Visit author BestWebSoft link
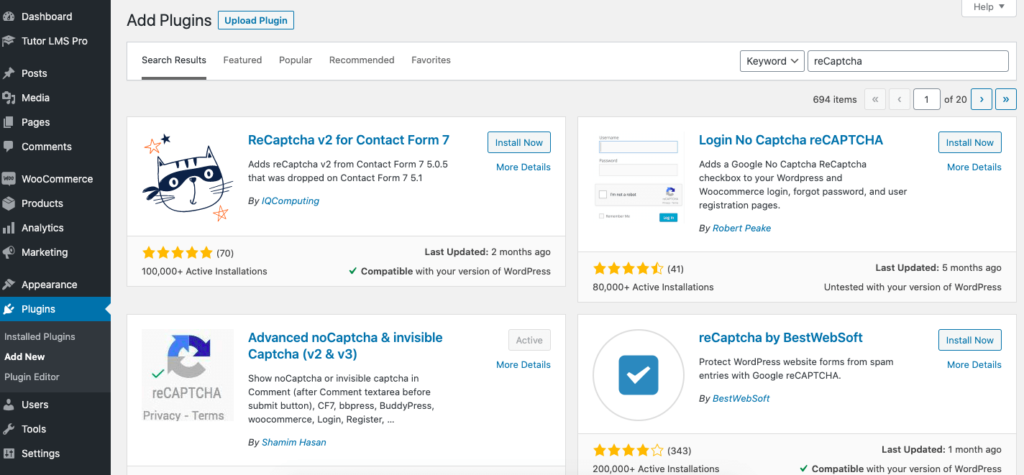Image resolution: width=1024 pixels, height=475 pixels. tap(741, 398)
